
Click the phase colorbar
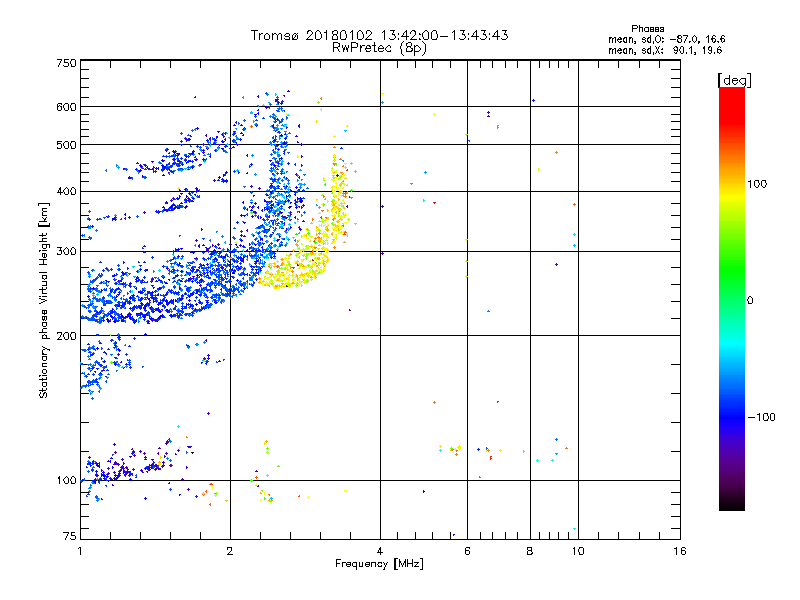(x=732, y=298)
